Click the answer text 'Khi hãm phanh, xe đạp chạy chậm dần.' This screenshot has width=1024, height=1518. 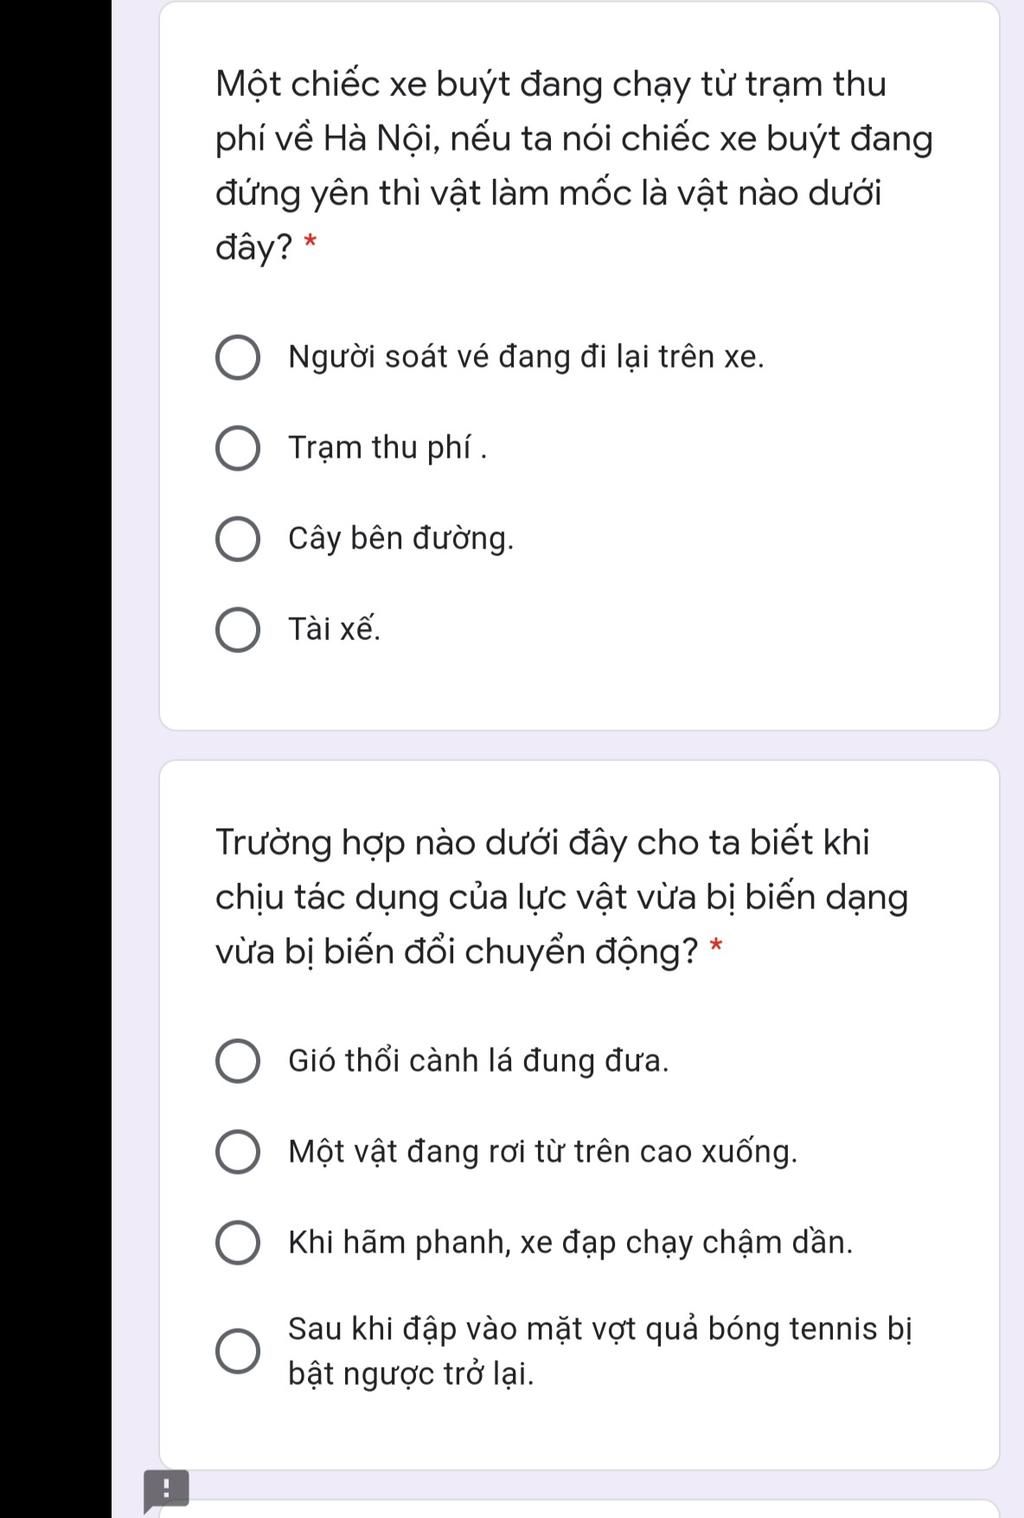click(x=571, y=1243)
